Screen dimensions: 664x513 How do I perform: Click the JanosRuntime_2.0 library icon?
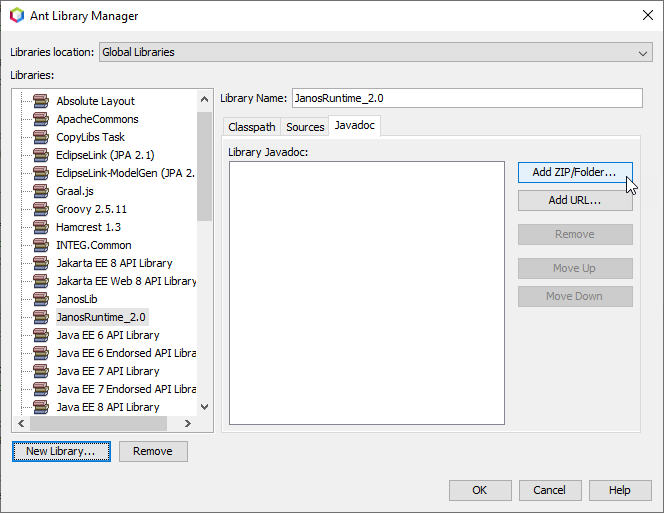click(x=41, y=317)
